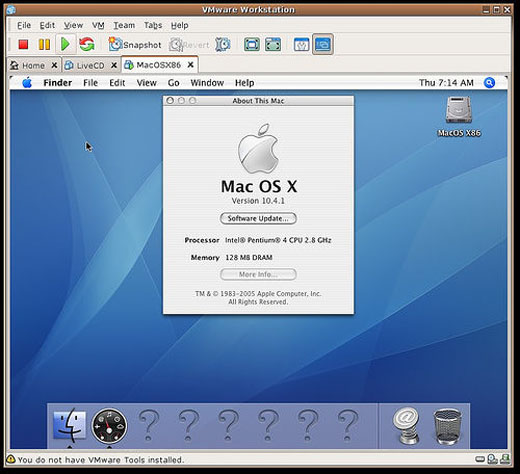
Task: Click the hard disk status bar icon
Action: coord(480,460)
